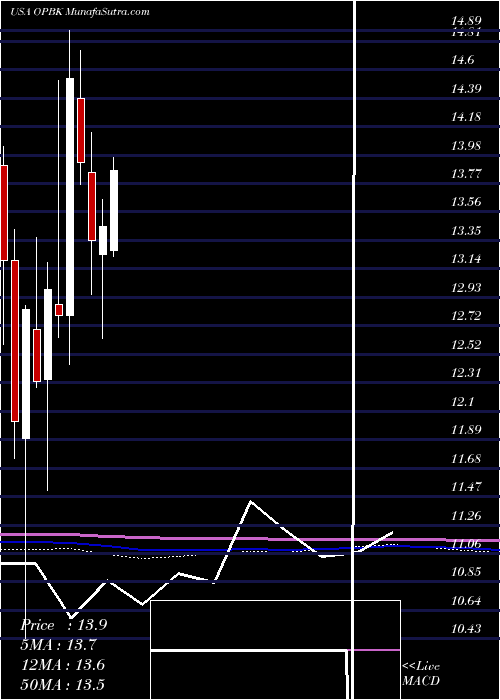The height and width of the screenshot is (700, 500).
Task: Click the <<Live MACD label
Action: (x=421, y=673)
